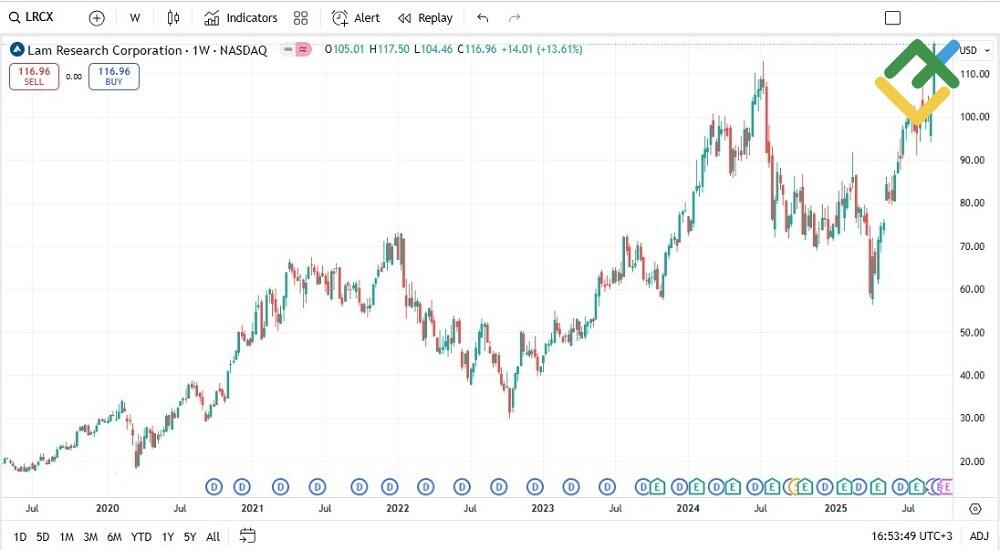Click the close value C116.96
Viewport: 1000px width, 550px height.
pyautogui.click(x=477, y=49)
